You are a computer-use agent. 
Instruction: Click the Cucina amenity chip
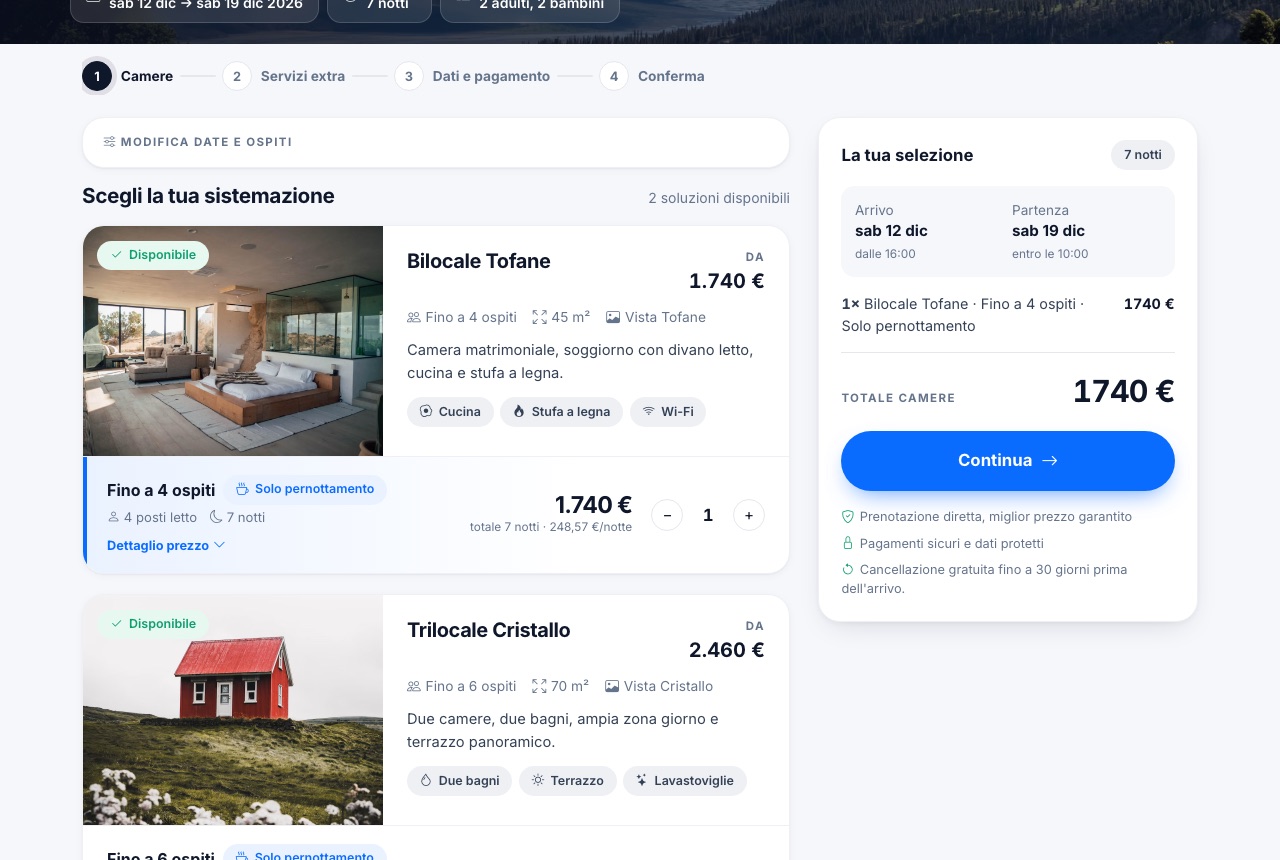pyautogui.click(x=450, y=412)
